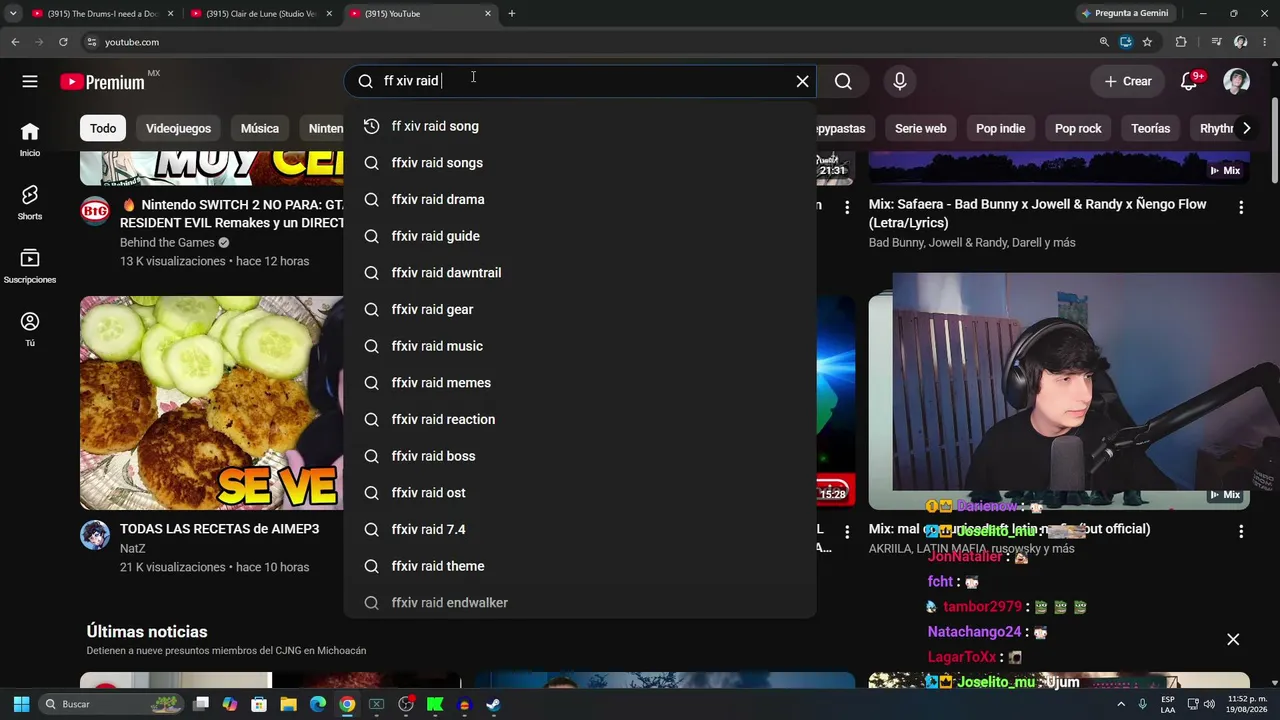Choose the 'ffxiv raid ost' suggestion
The image size is (1280, 720).
[x=580, y=493]
